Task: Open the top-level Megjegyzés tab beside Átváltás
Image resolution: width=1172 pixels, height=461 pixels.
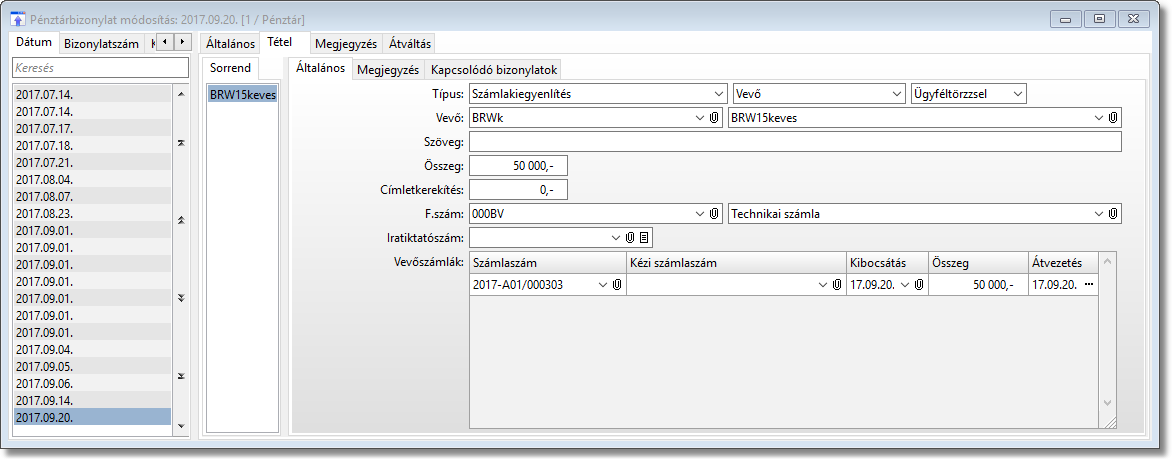Action: [346, 43]
